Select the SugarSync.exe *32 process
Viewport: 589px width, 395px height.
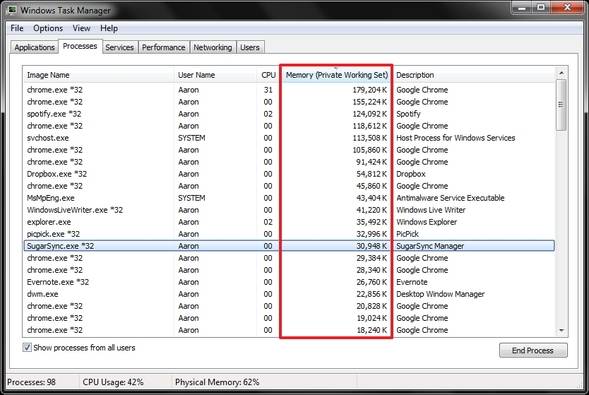click(289, 246)
